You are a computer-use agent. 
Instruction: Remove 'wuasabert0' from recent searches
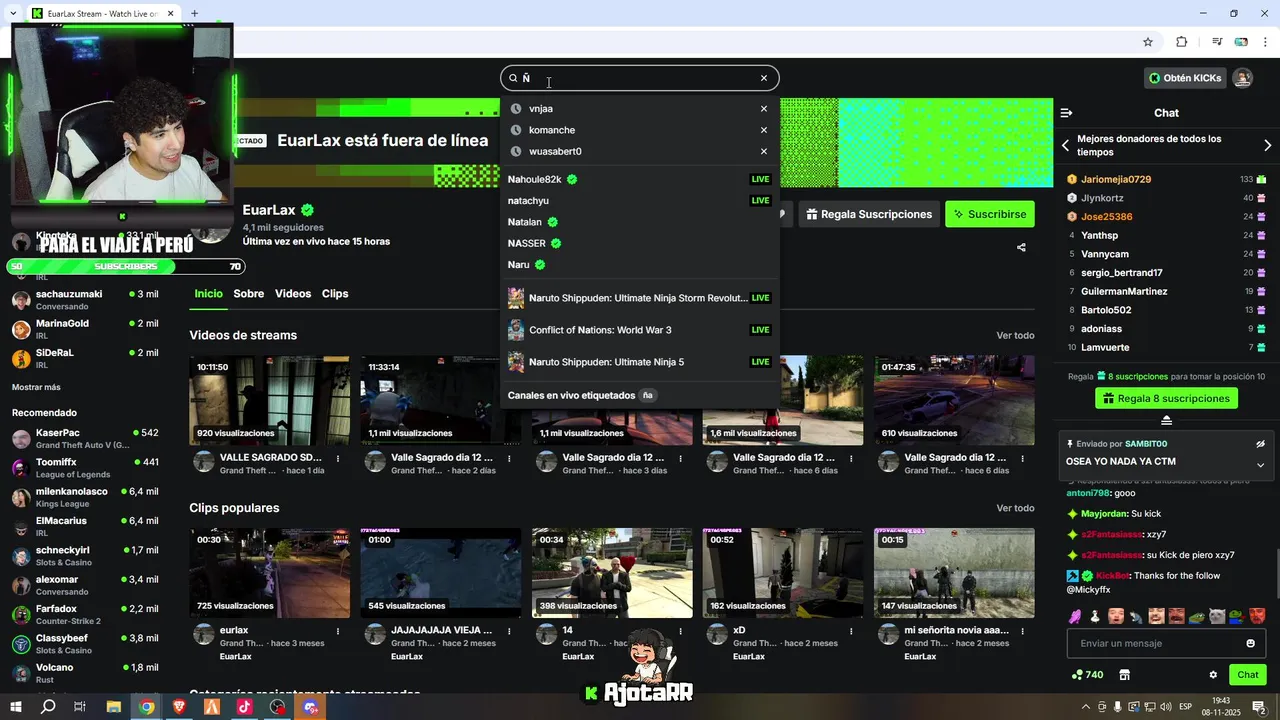pyautogui.click(x=764, y=152)
